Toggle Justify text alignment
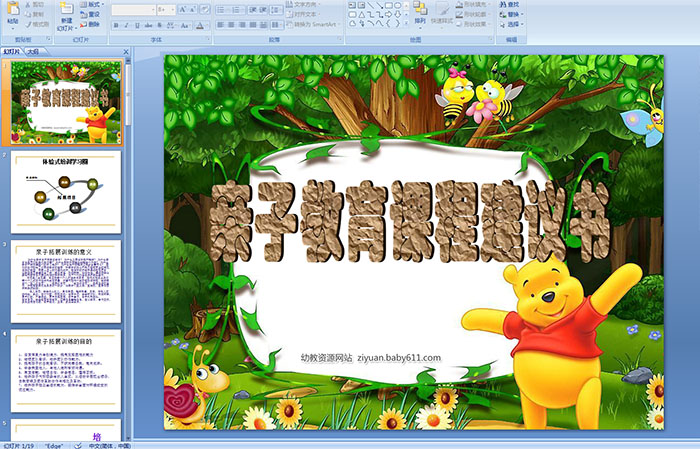The height and width of the screenshot is (449, 700). coord(253,25)
